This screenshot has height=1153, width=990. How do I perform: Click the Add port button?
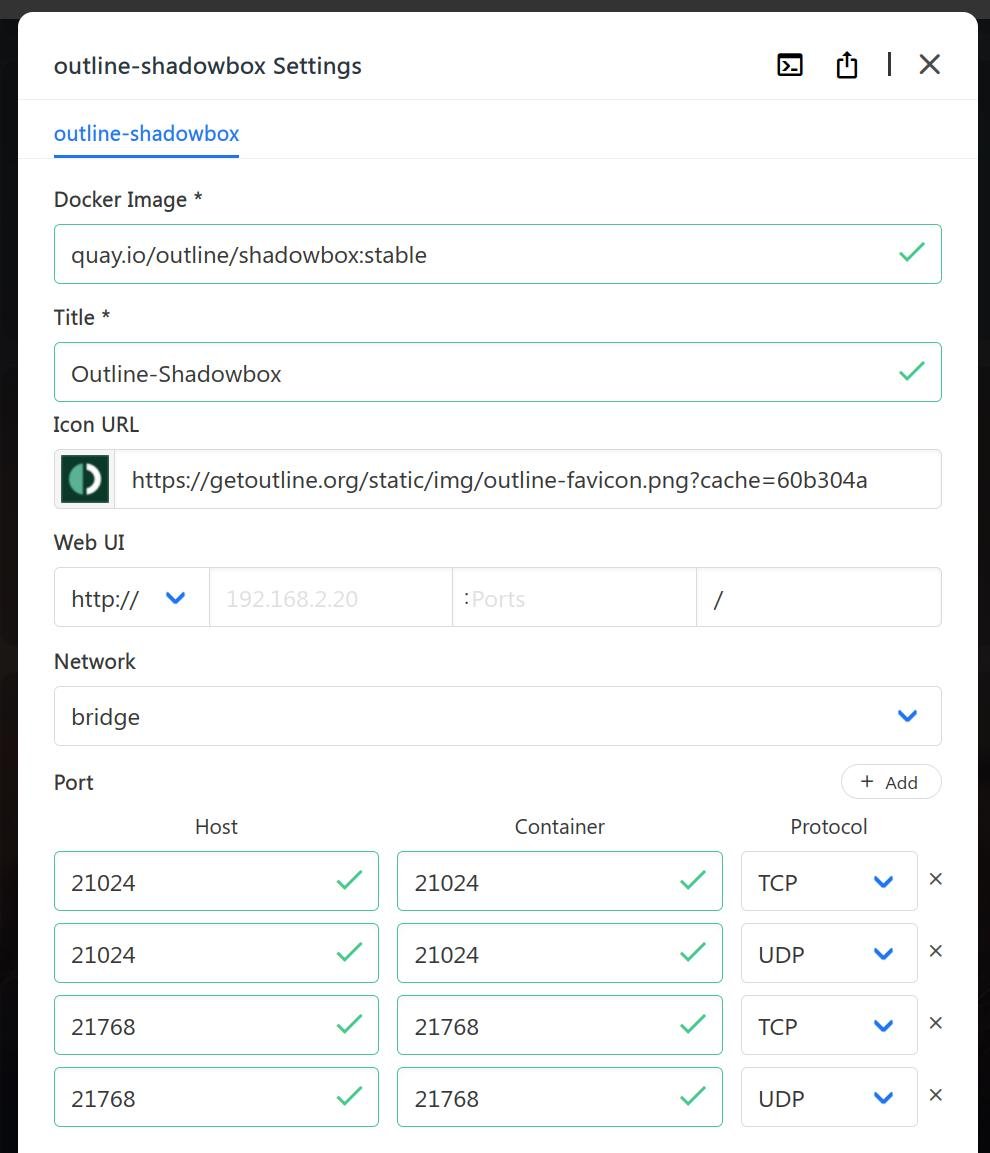point(890,782)
